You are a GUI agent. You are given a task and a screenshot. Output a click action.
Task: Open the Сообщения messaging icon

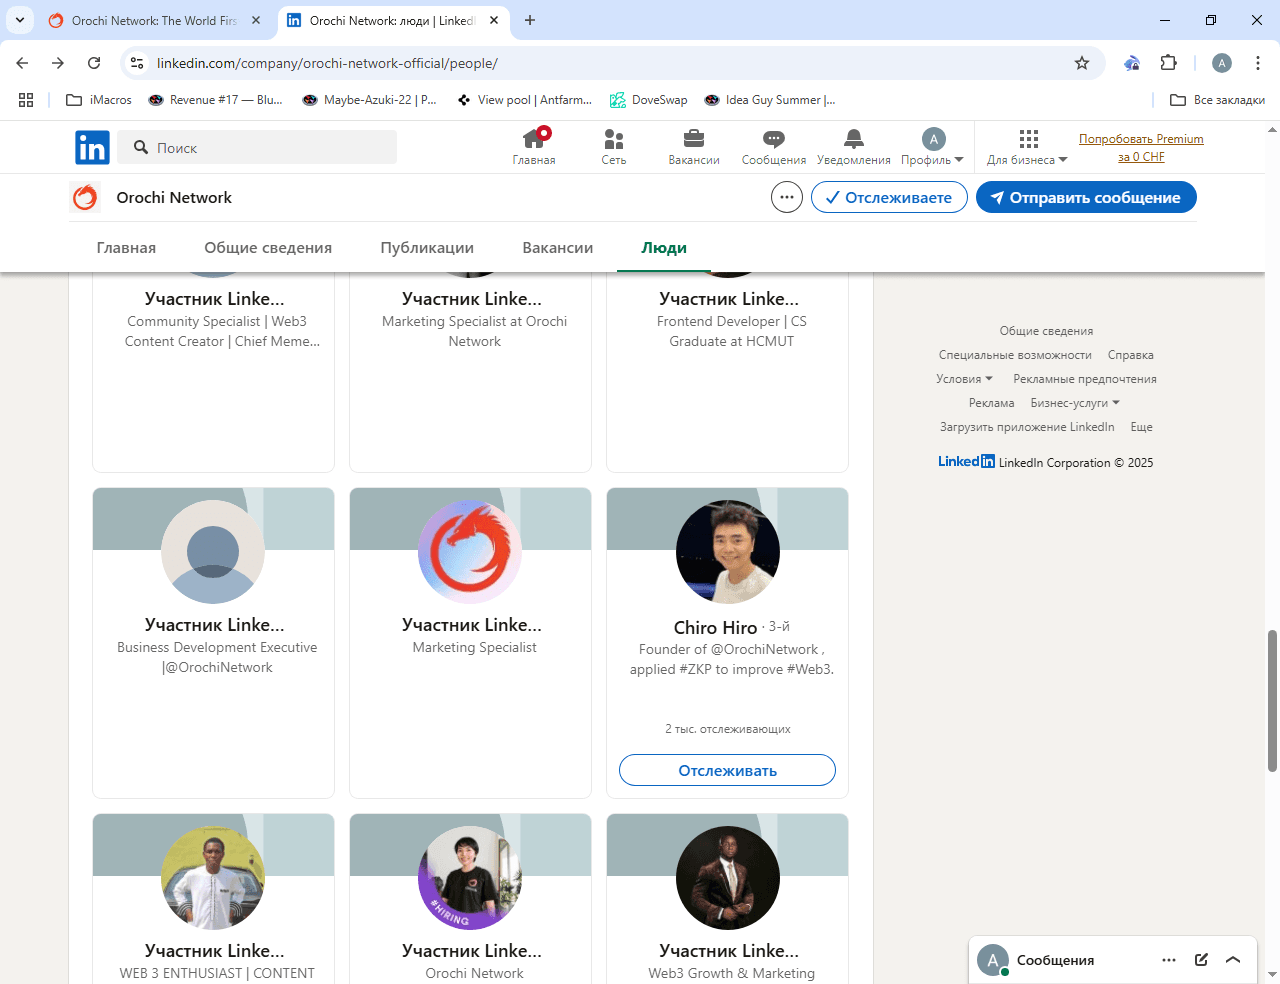(774, 147)
